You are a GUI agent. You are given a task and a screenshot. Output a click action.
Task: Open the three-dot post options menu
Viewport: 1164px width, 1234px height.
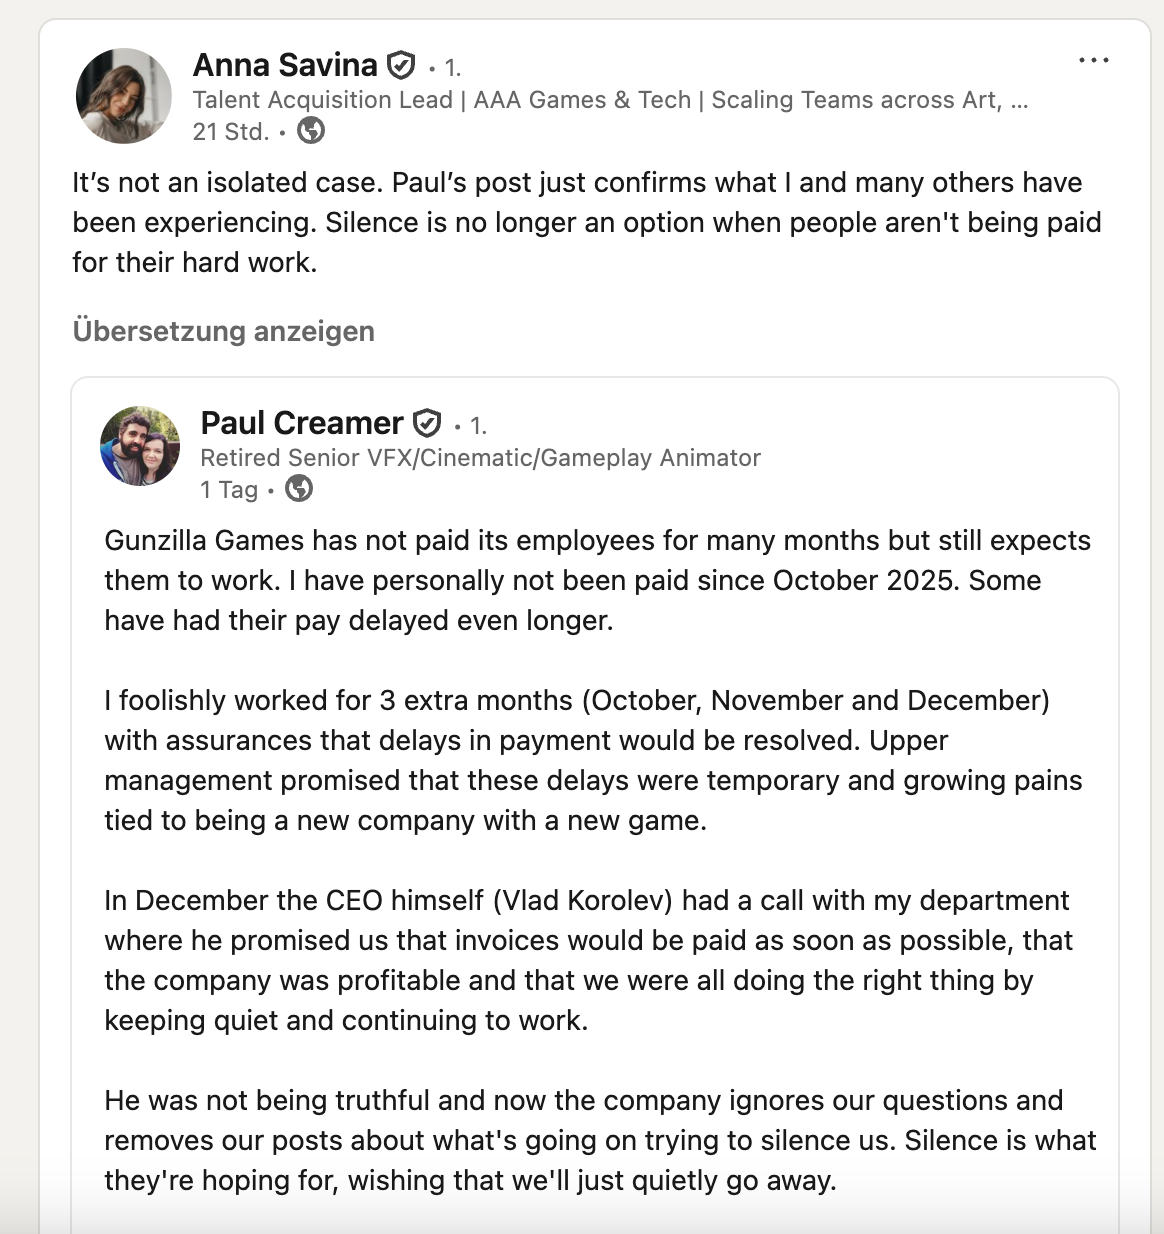1093,61
